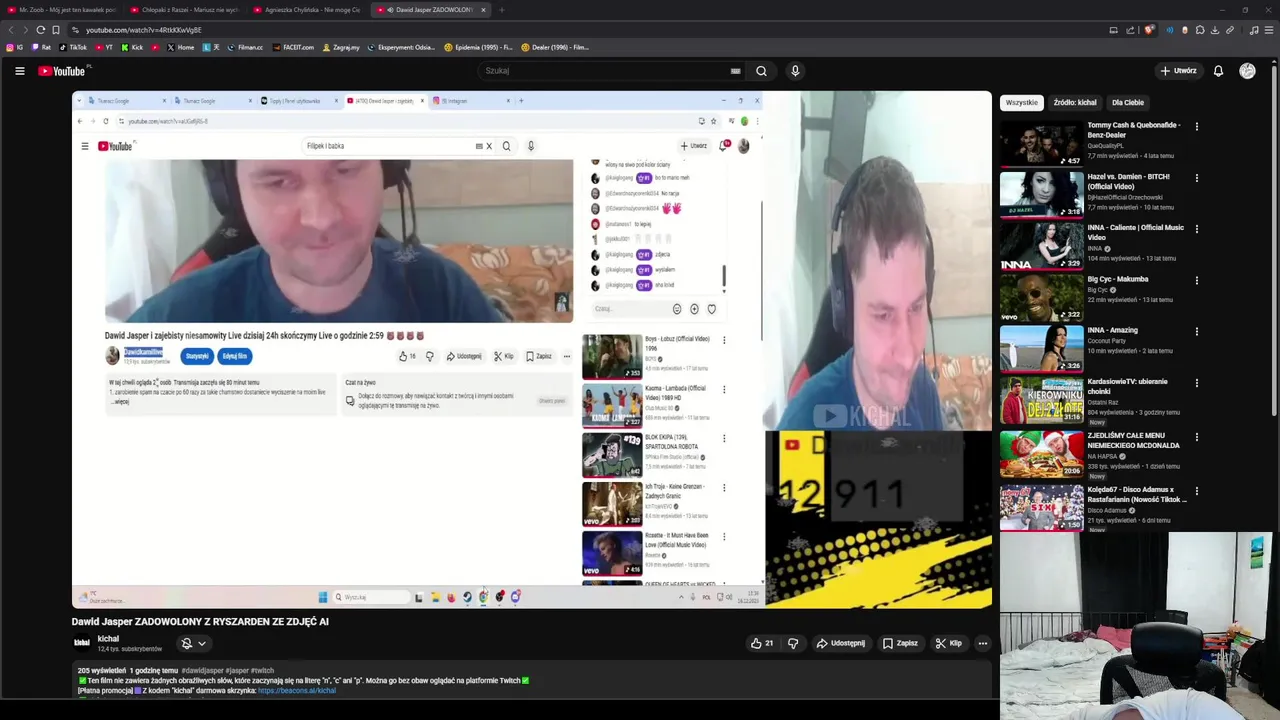Open options menu for KardasiowieTV video
1280x720 pixels.
tap(1196, 384)
